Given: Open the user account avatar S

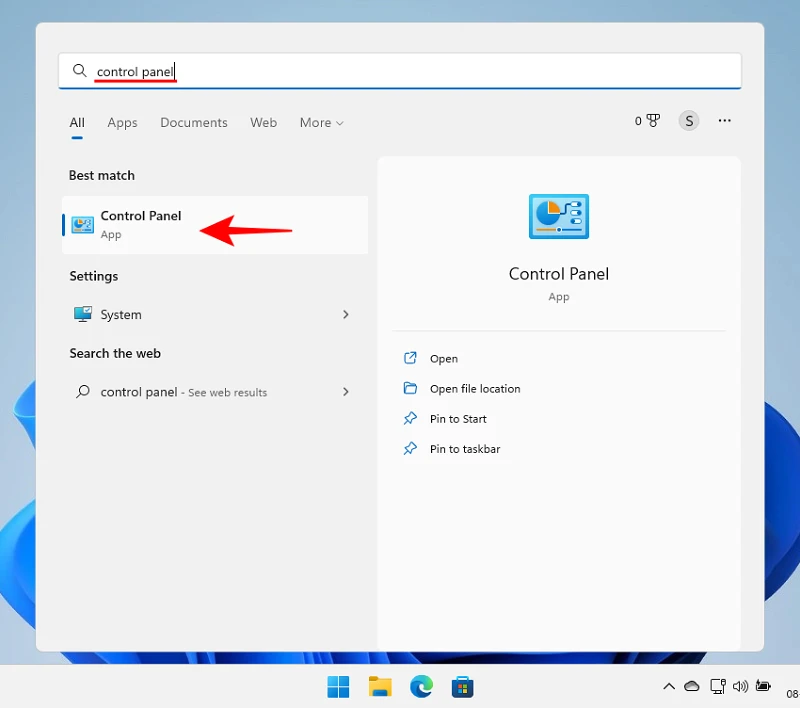Looking at the screenshot, I should tap(688, 121).
